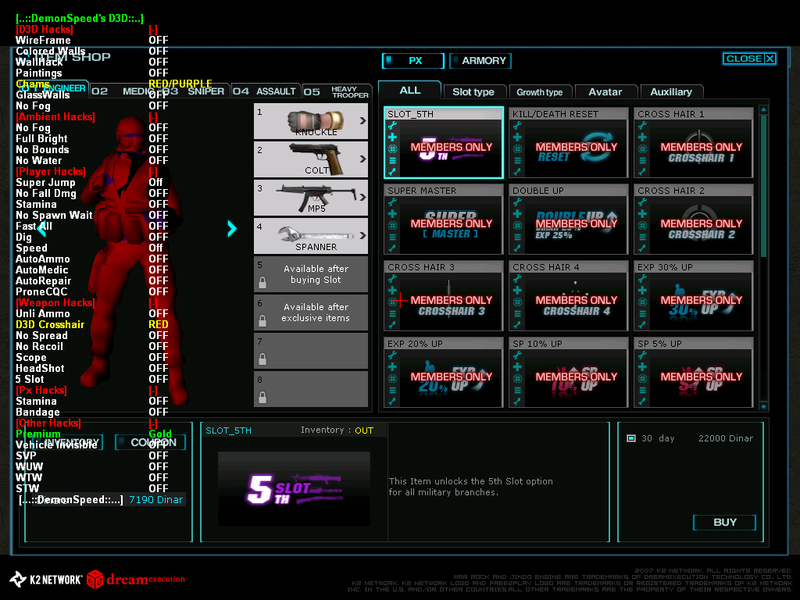
Task: Collapse the D3D Hacks section toggle
Action: 153,30
